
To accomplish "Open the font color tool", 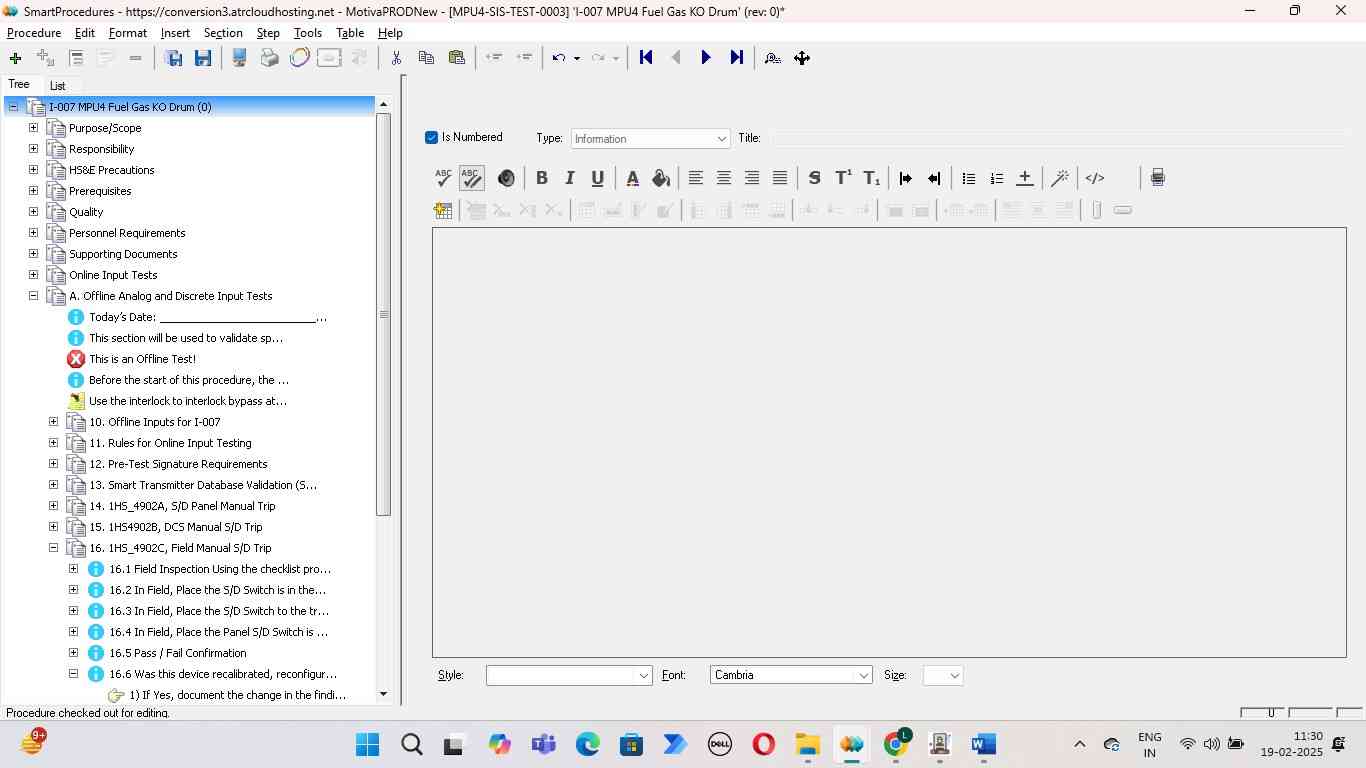I will (632, 178).
